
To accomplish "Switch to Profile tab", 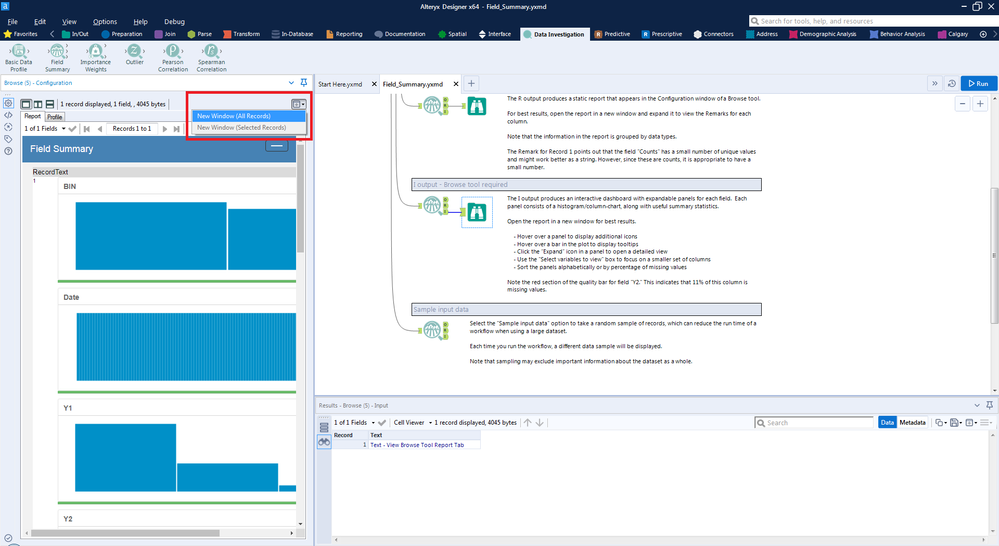I will (x=55, y=117).
